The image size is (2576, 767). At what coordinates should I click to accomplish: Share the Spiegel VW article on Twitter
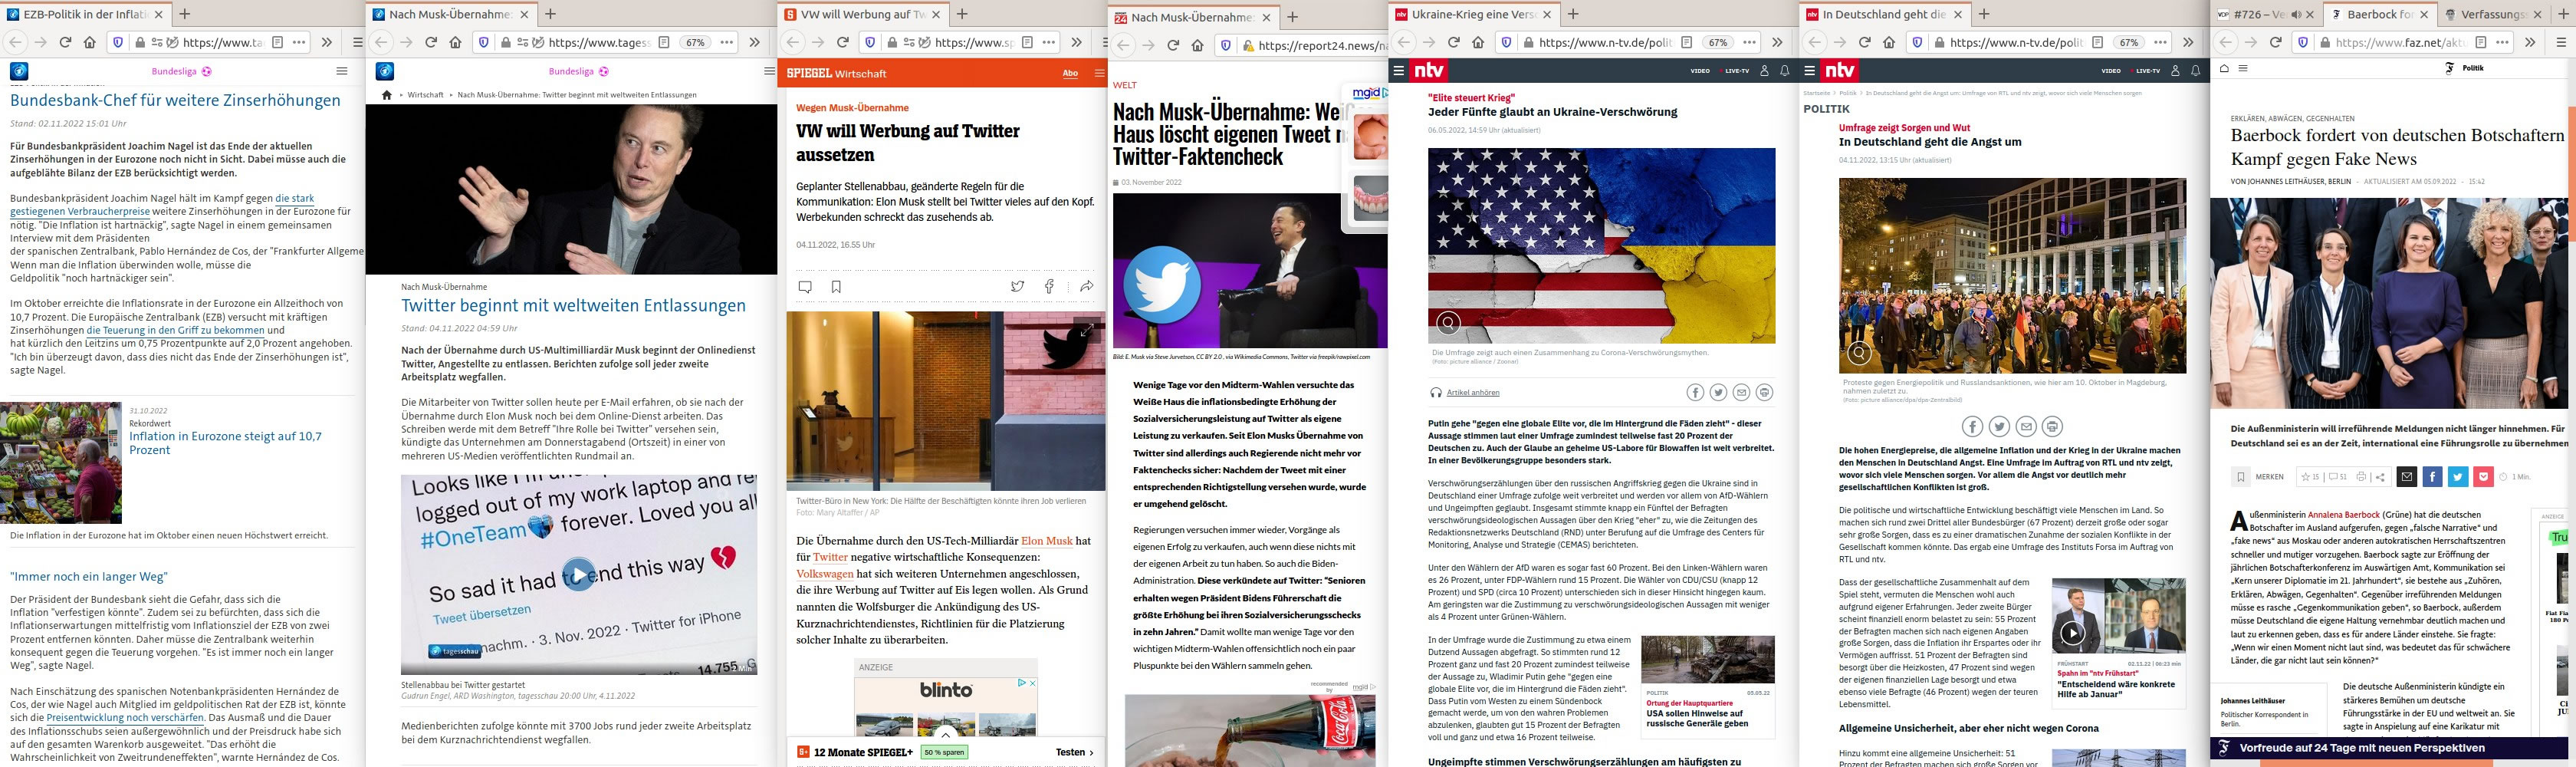click(1017, 287)
